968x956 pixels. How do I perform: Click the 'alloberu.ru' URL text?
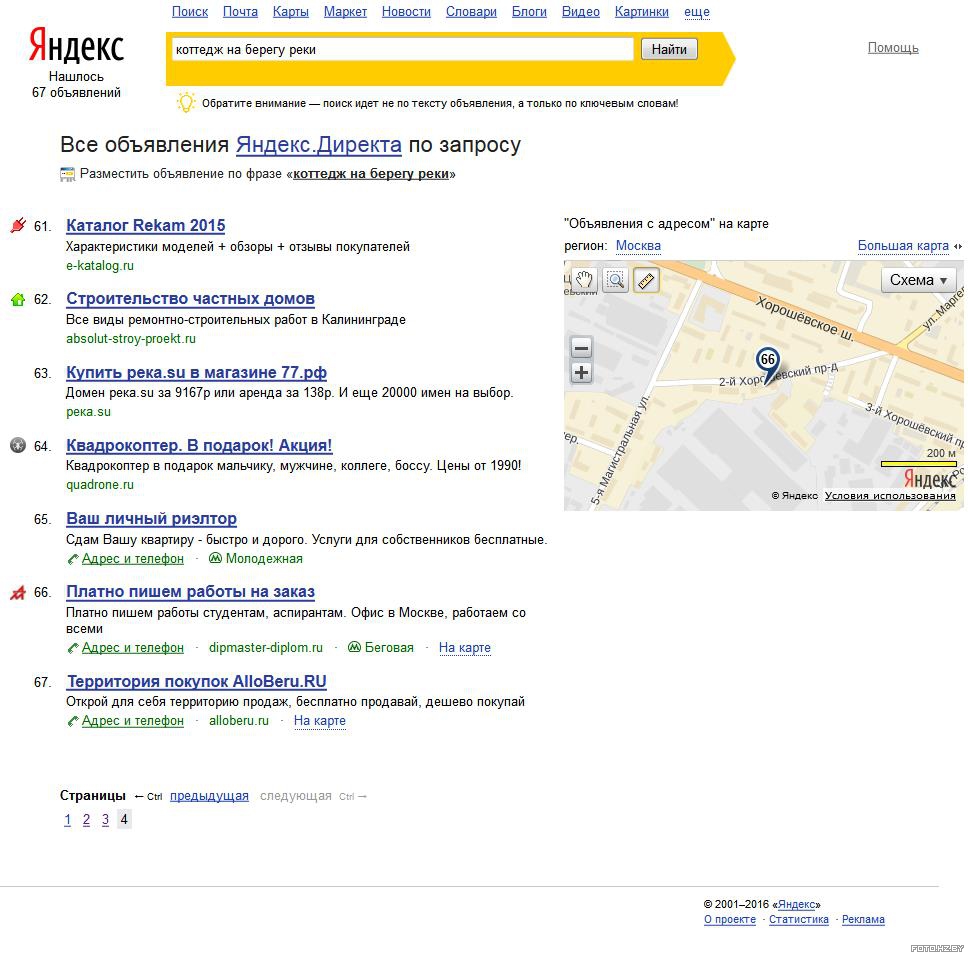[x=239, y=720]
